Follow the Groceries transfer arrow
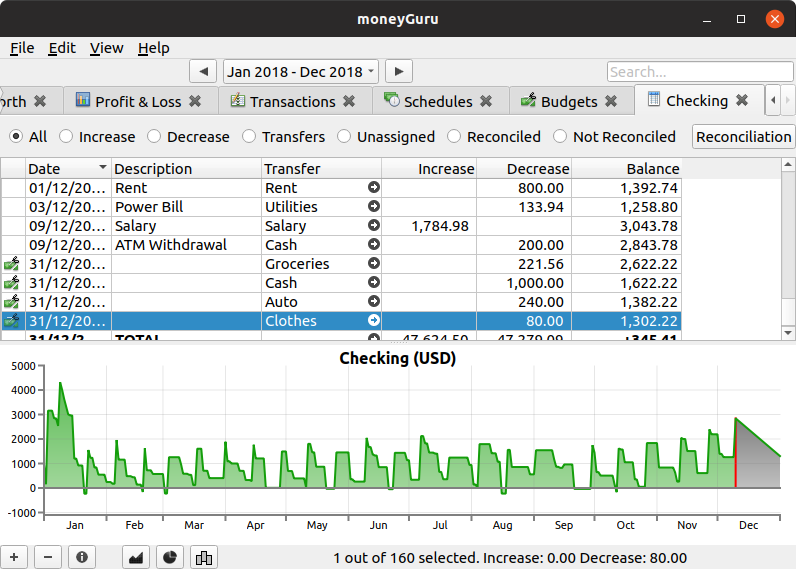796x569 pixels. [x=374, y=263]
